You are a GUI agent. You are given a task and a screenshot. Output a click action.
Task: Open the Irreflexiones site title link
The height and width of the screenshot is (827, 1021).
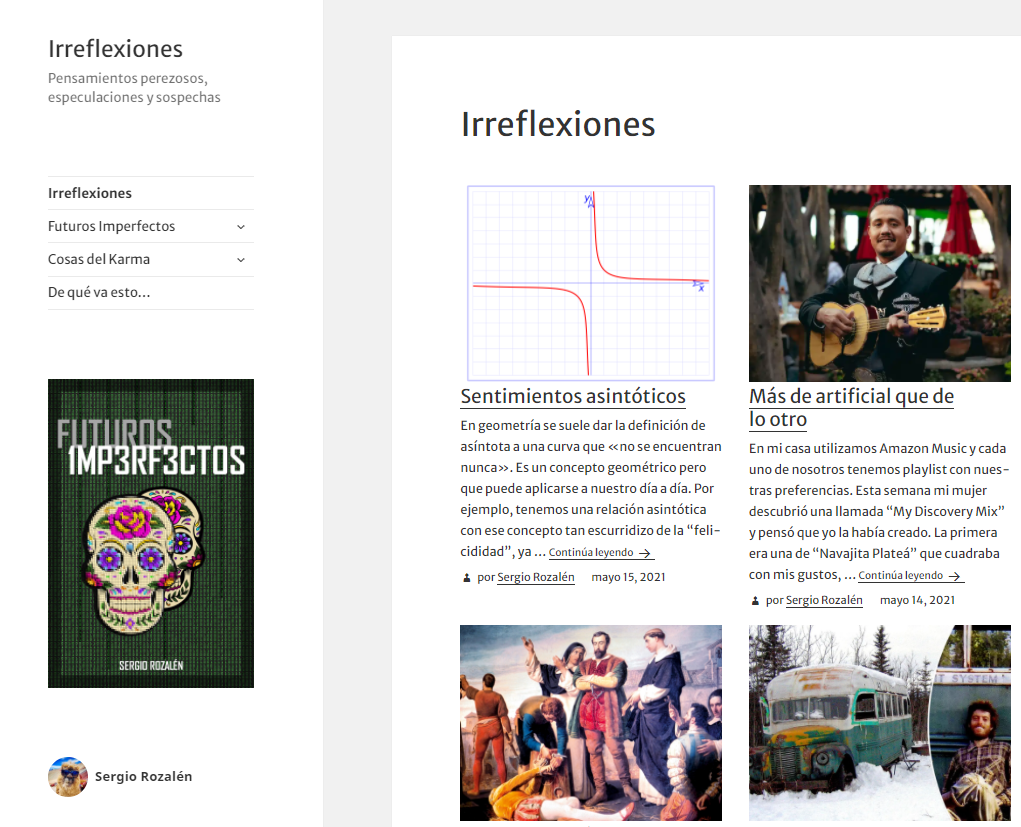click(x=115, y=49)
